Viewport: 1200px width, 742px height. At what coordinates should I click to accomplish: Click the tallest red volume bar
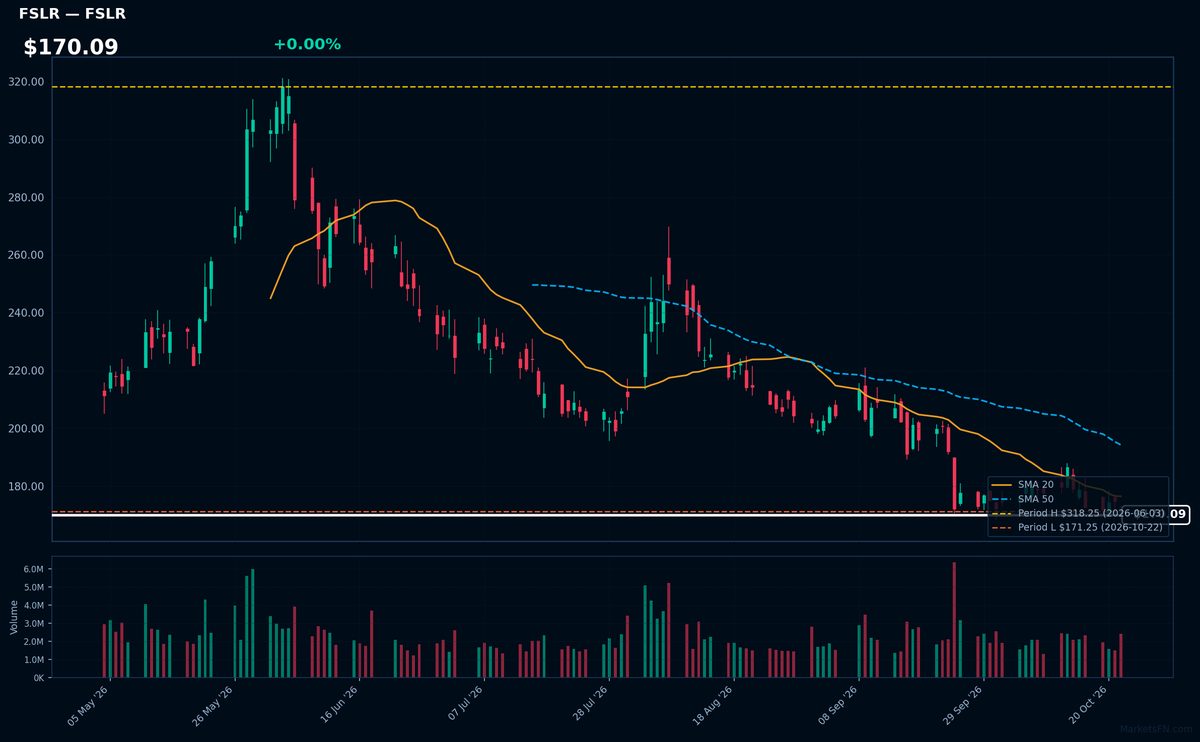click(954, 620)
